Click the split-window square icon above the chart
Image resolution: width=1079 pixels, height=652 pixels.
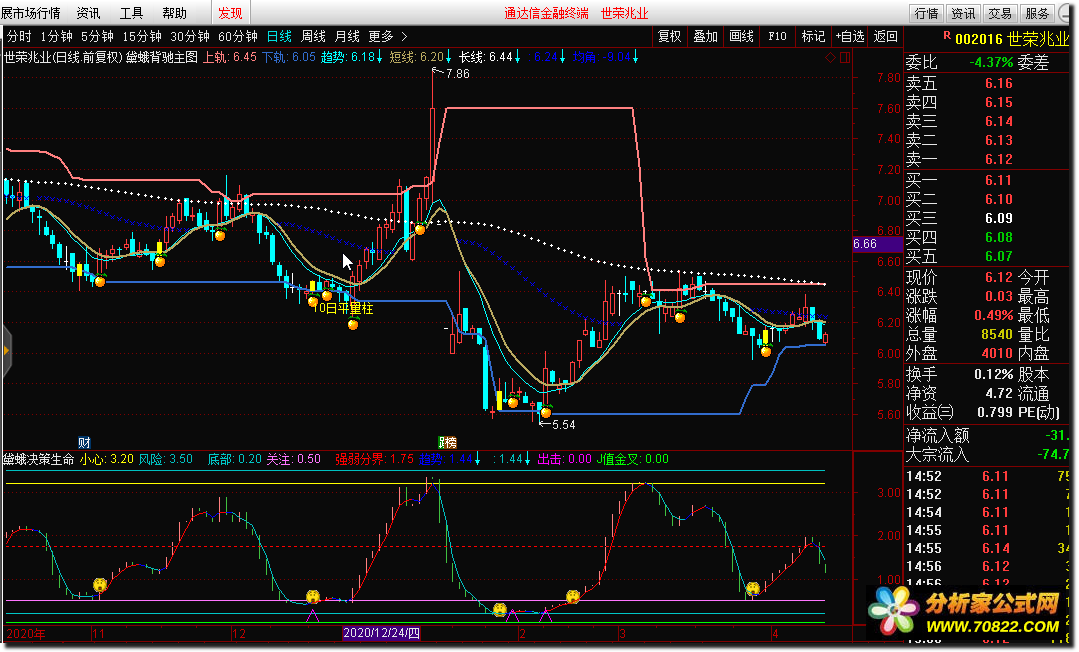pyautogui.click(x=845, y=58)
